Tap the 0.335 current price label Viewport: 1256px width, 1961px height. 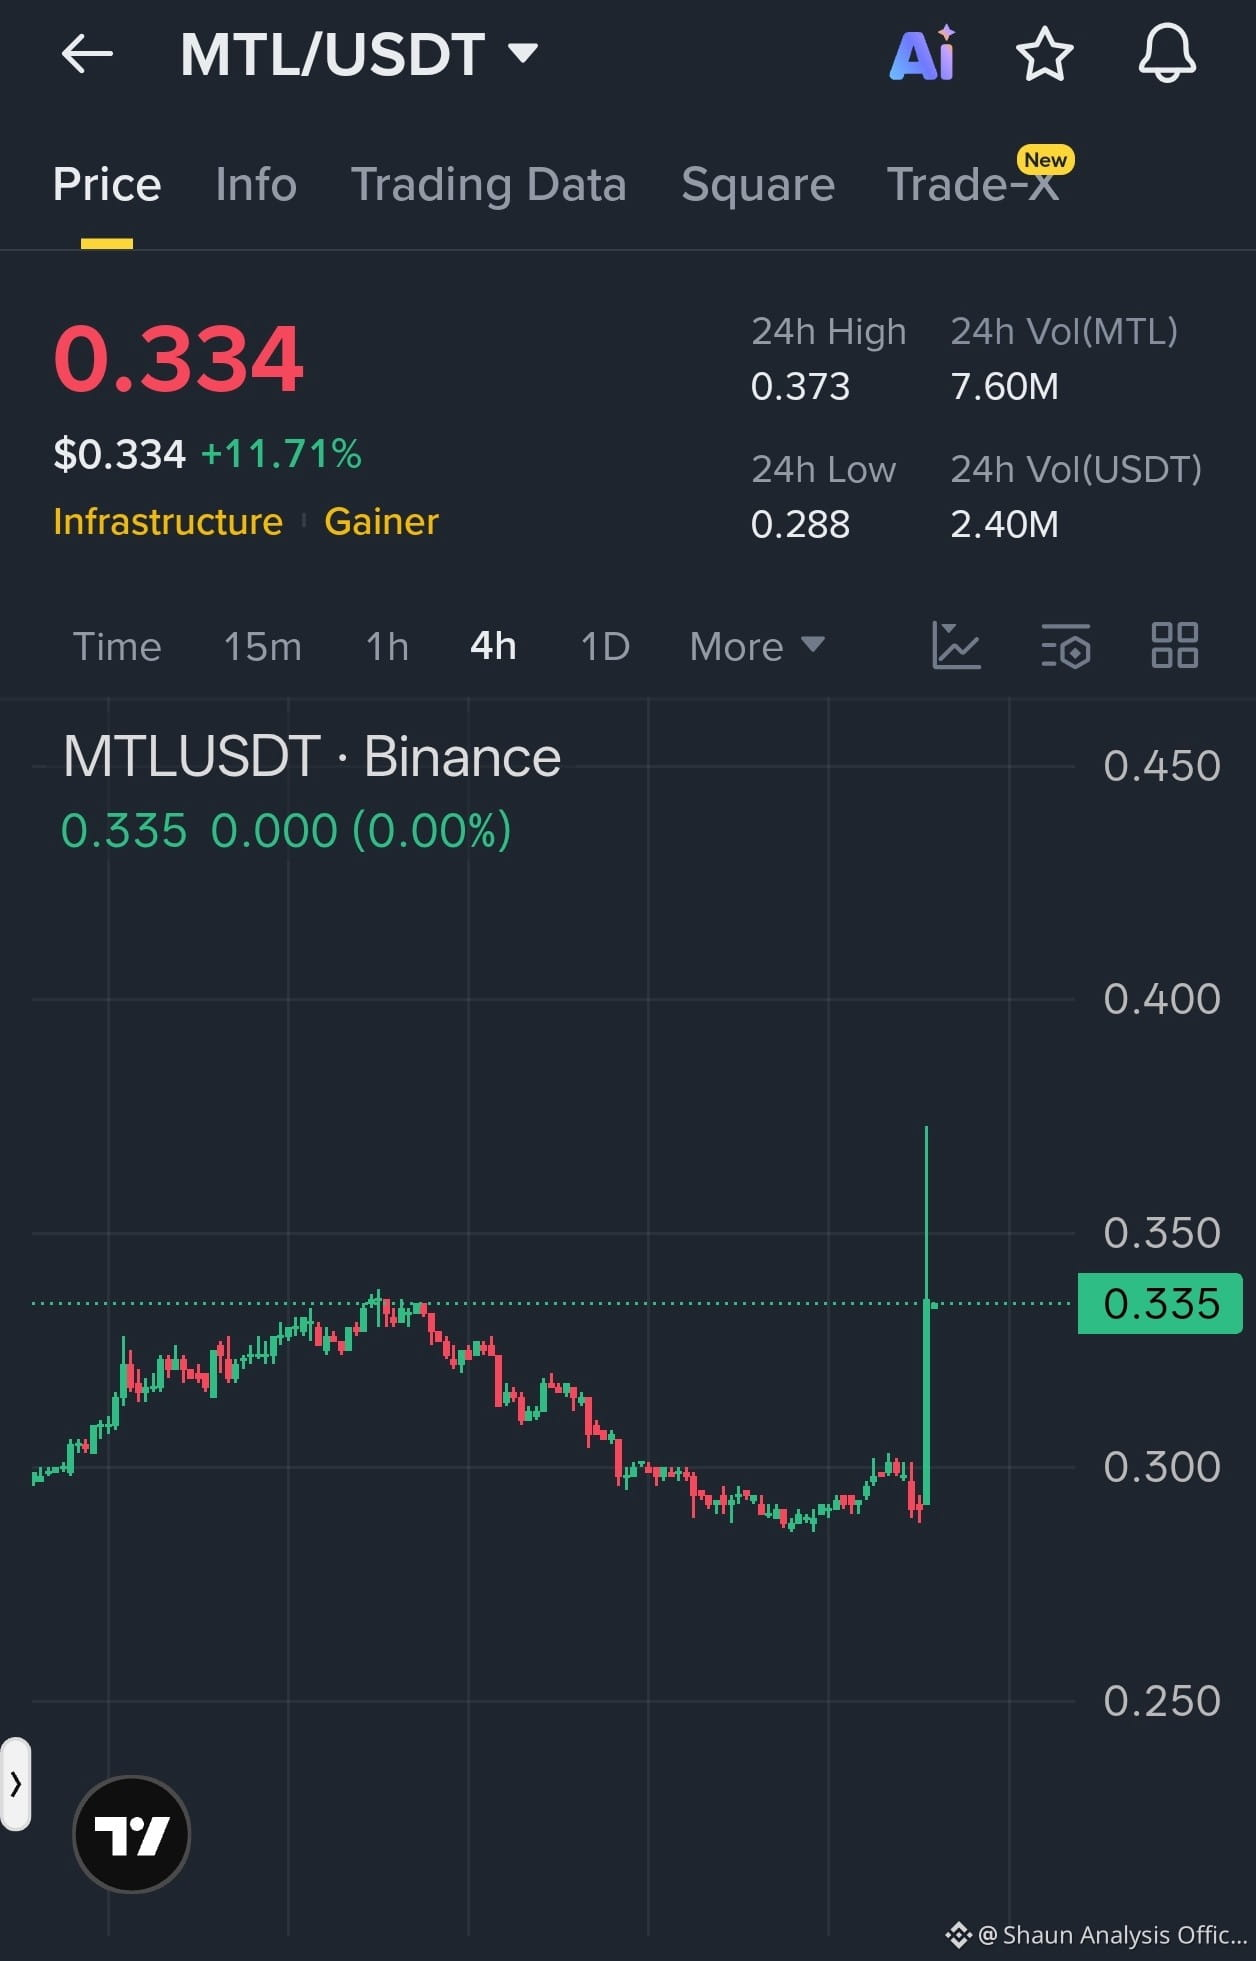[x=1160, y=1304]
